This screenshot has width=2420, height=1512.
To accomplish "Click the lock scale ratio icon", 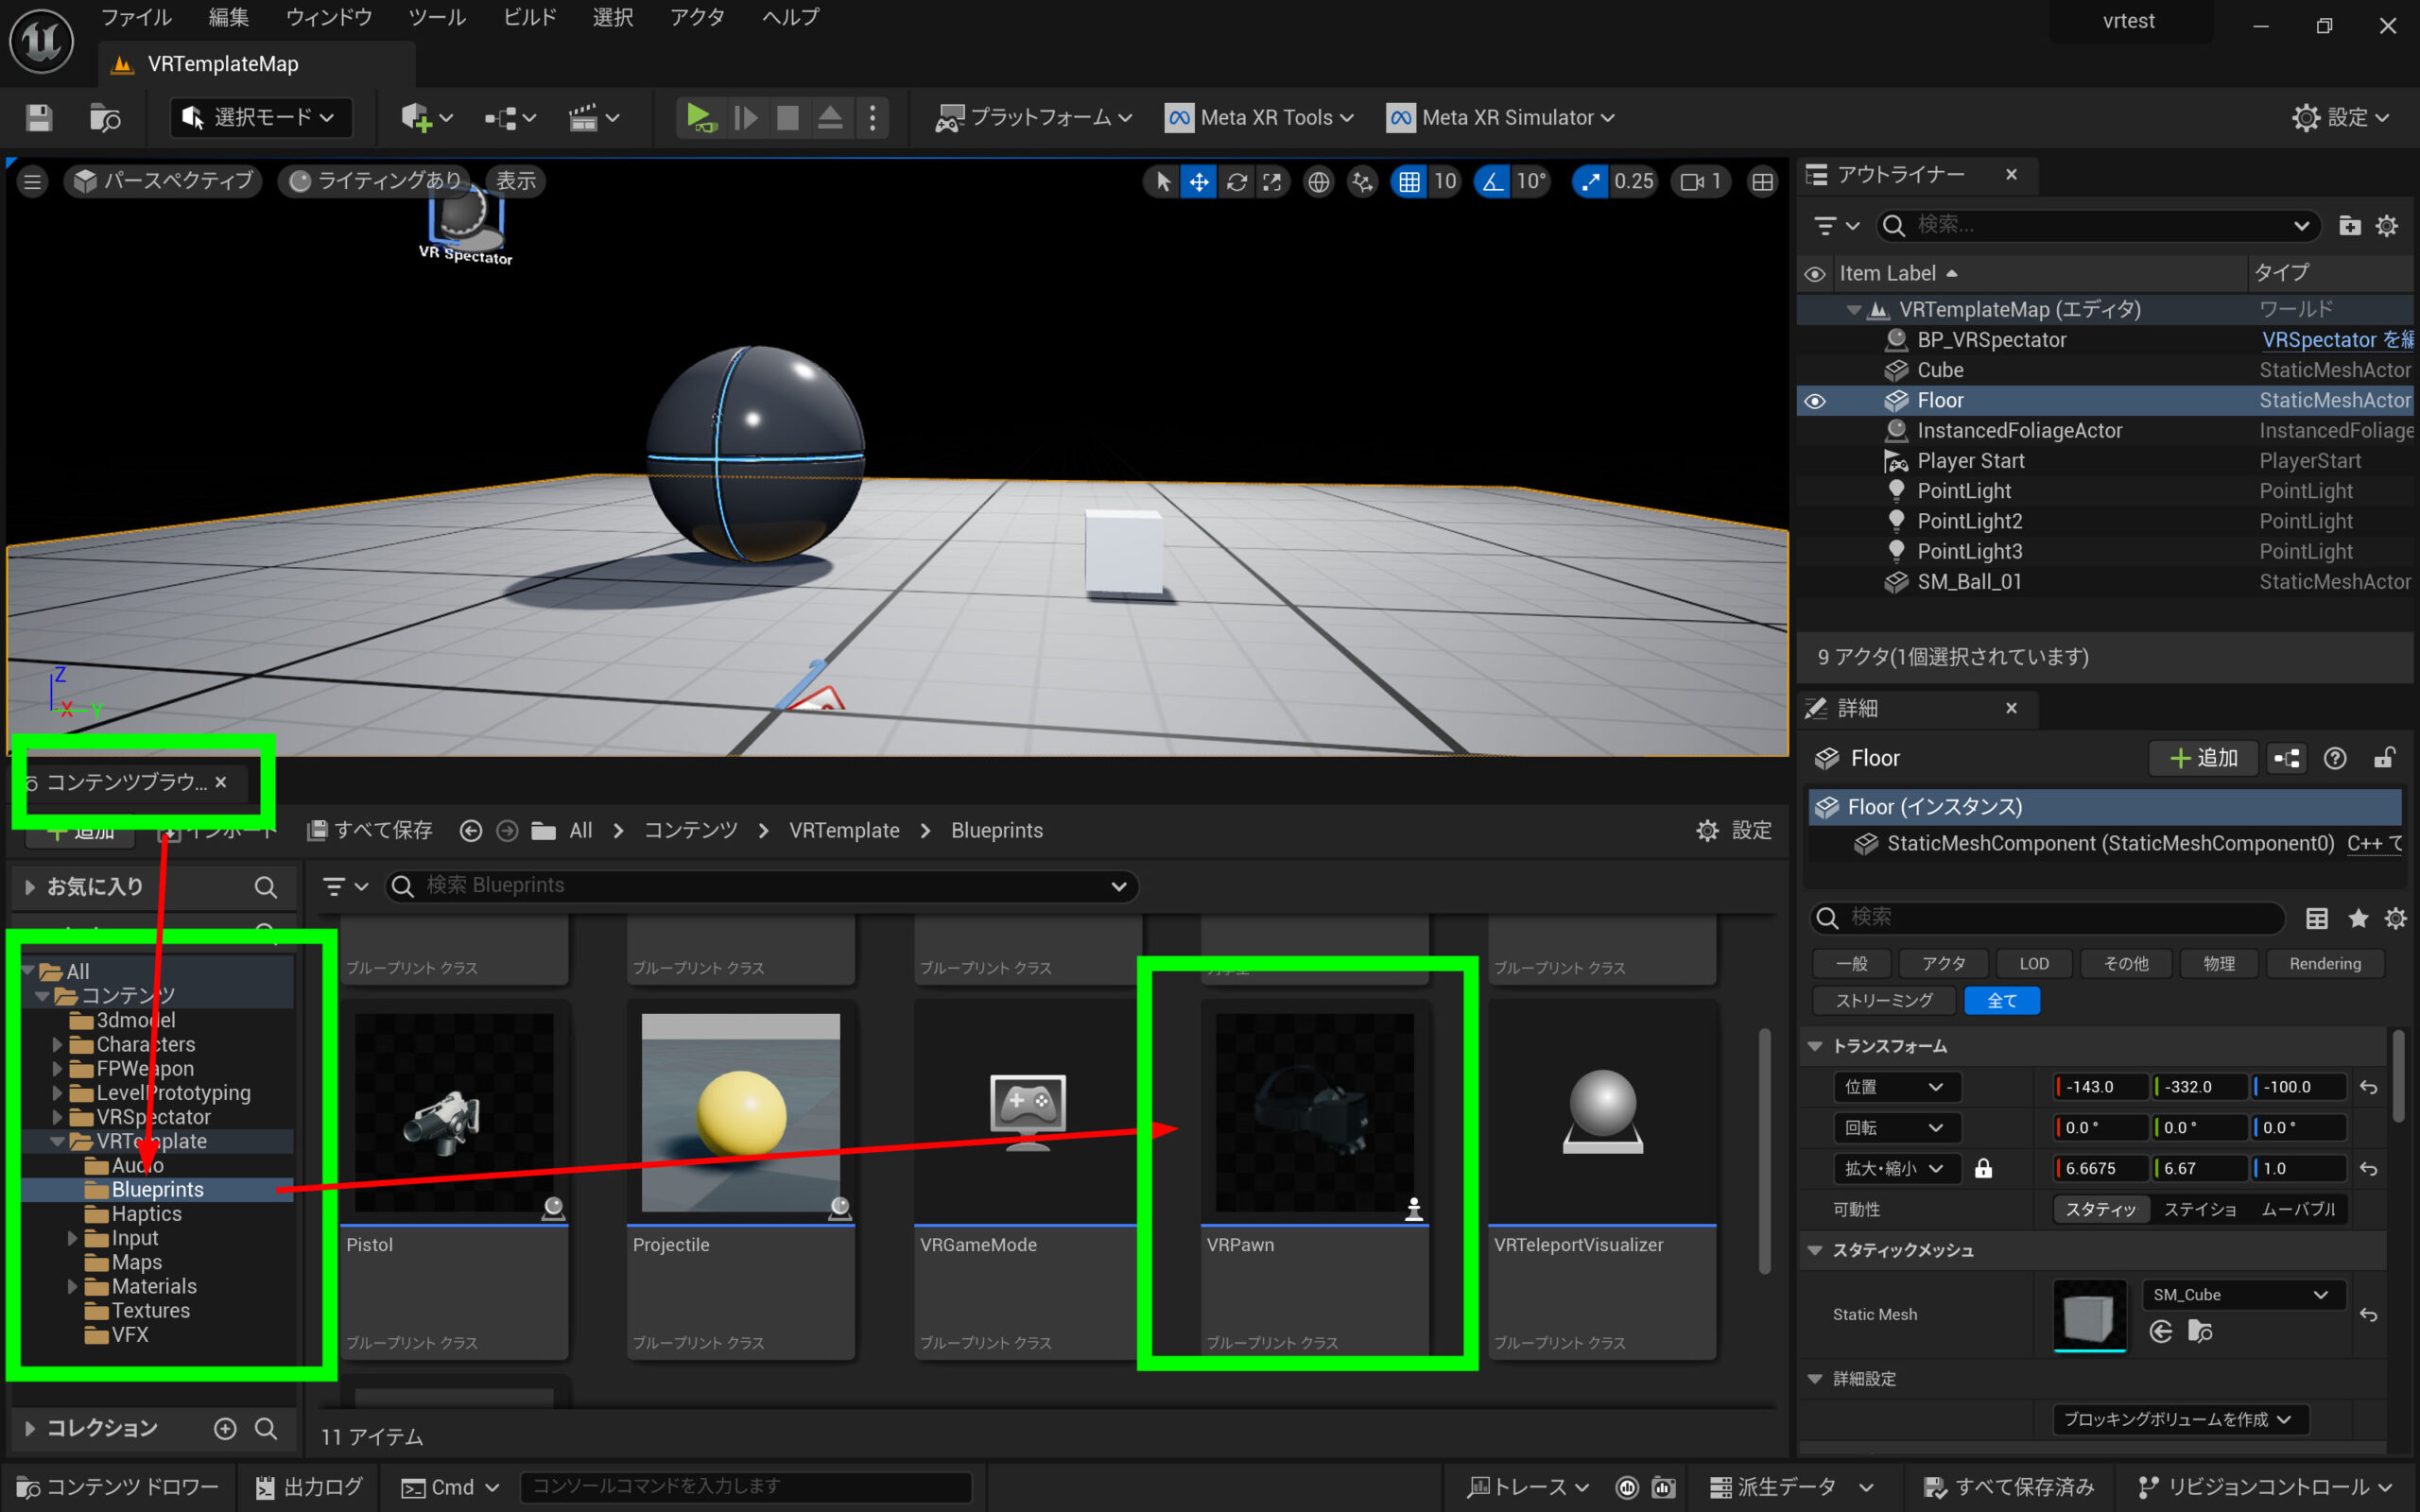I will click(1983, 1168).
